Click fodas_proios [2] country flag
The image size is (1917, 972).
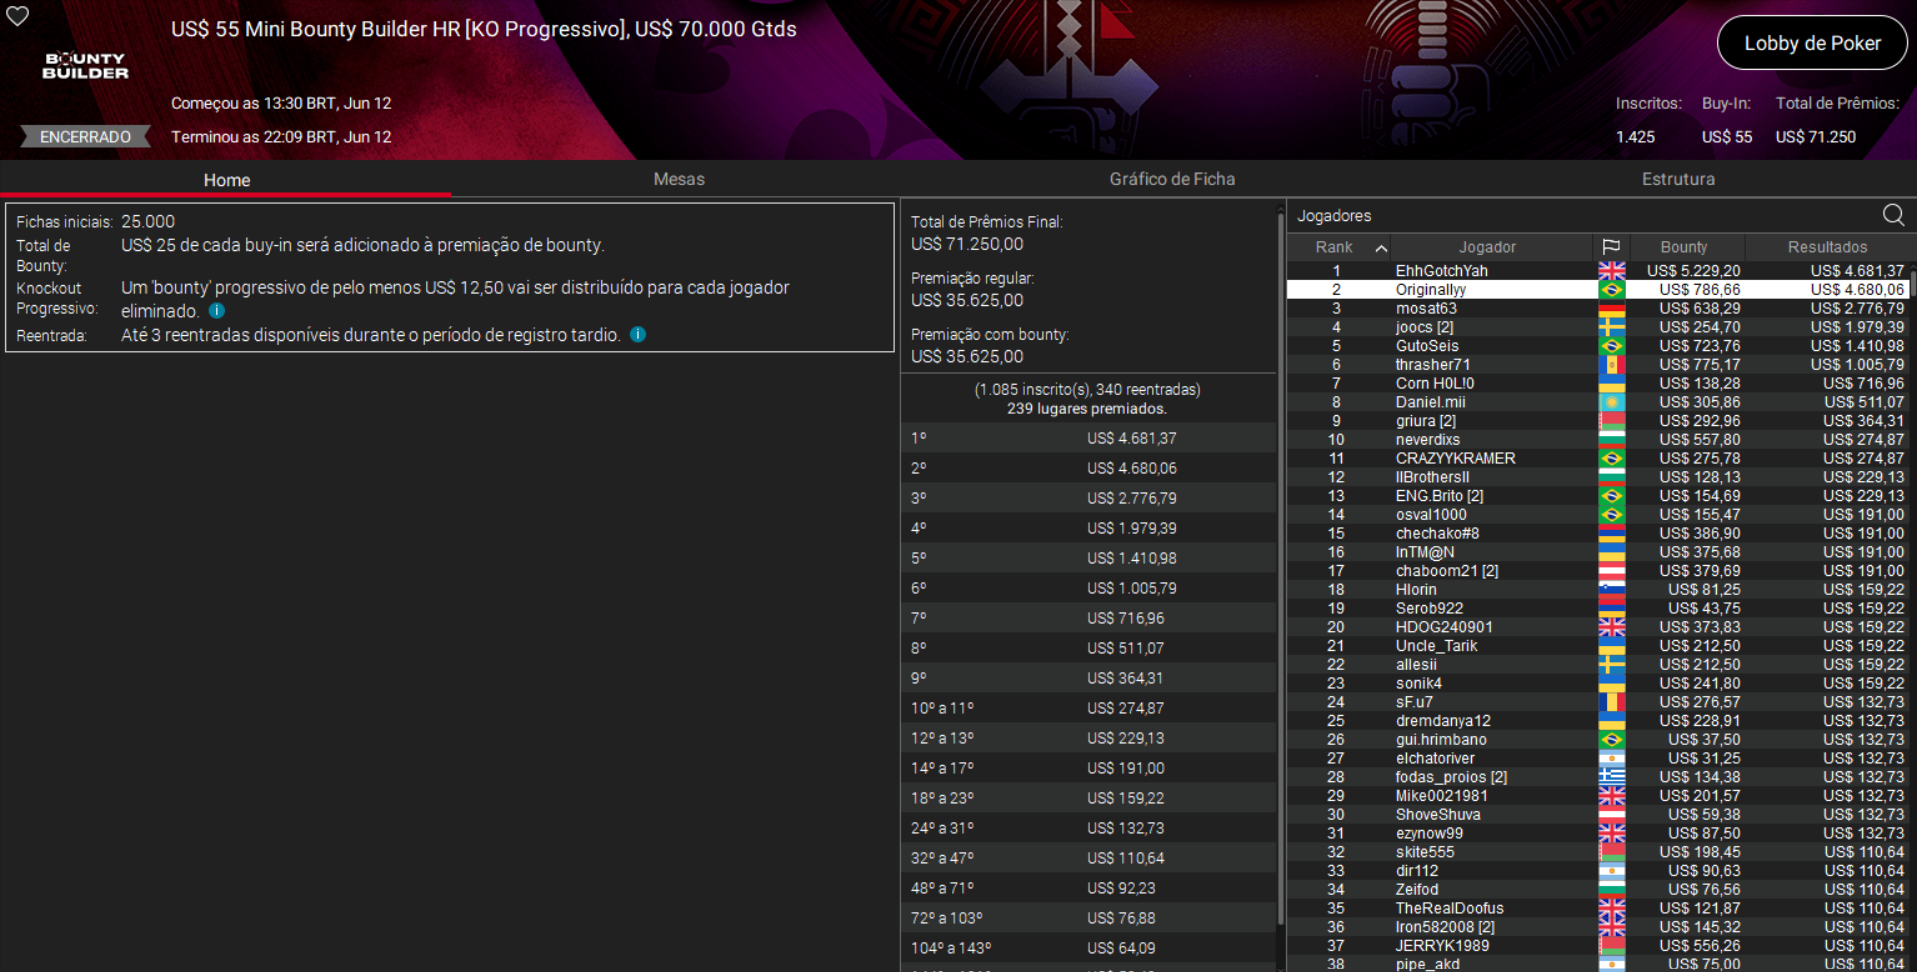(1611, 777)
